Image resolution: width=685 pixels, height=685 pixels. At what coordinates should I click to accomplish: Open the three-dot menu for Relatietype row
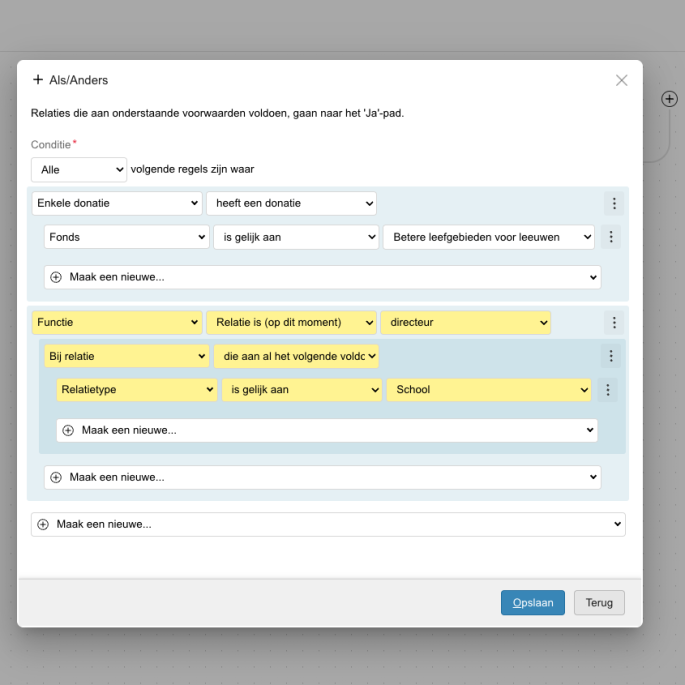point(607,390)
